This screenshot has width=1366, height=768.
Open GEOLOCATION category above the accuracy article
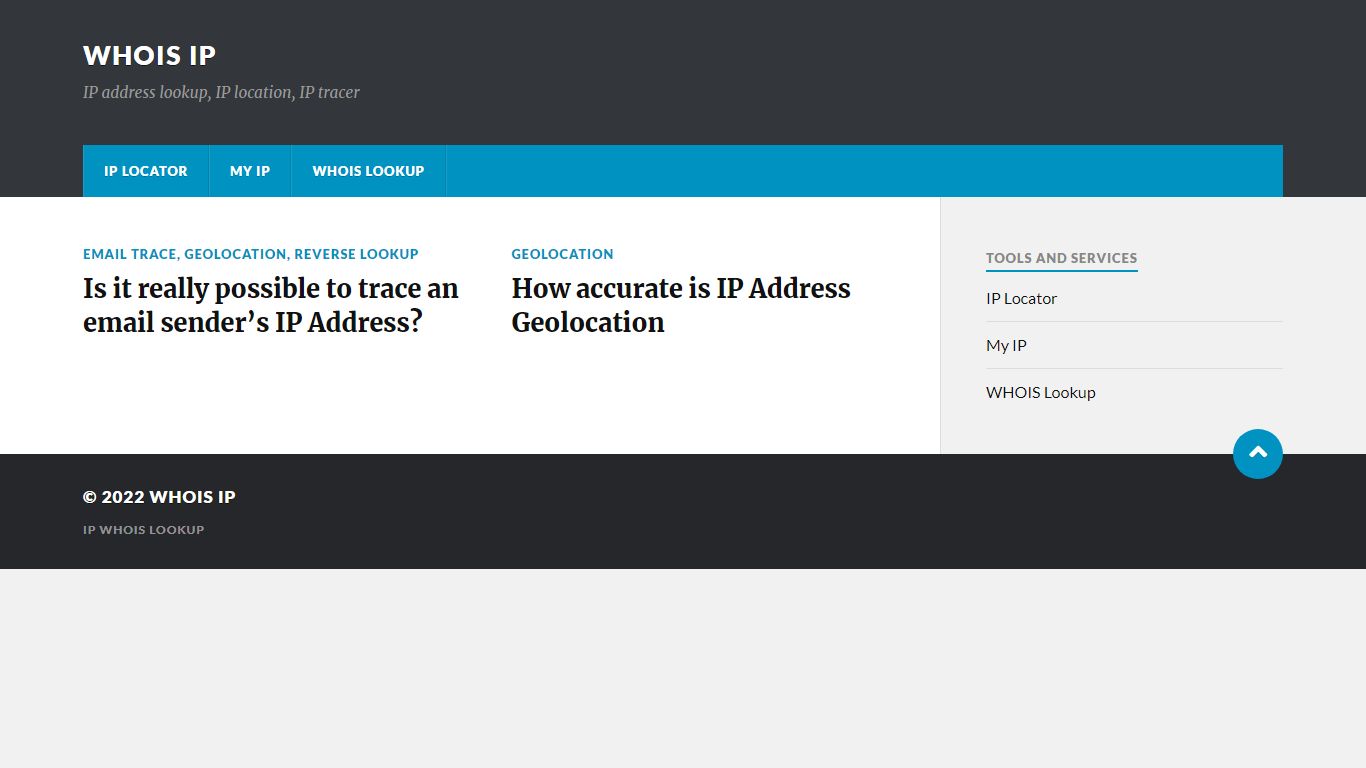tap(562, 254)
